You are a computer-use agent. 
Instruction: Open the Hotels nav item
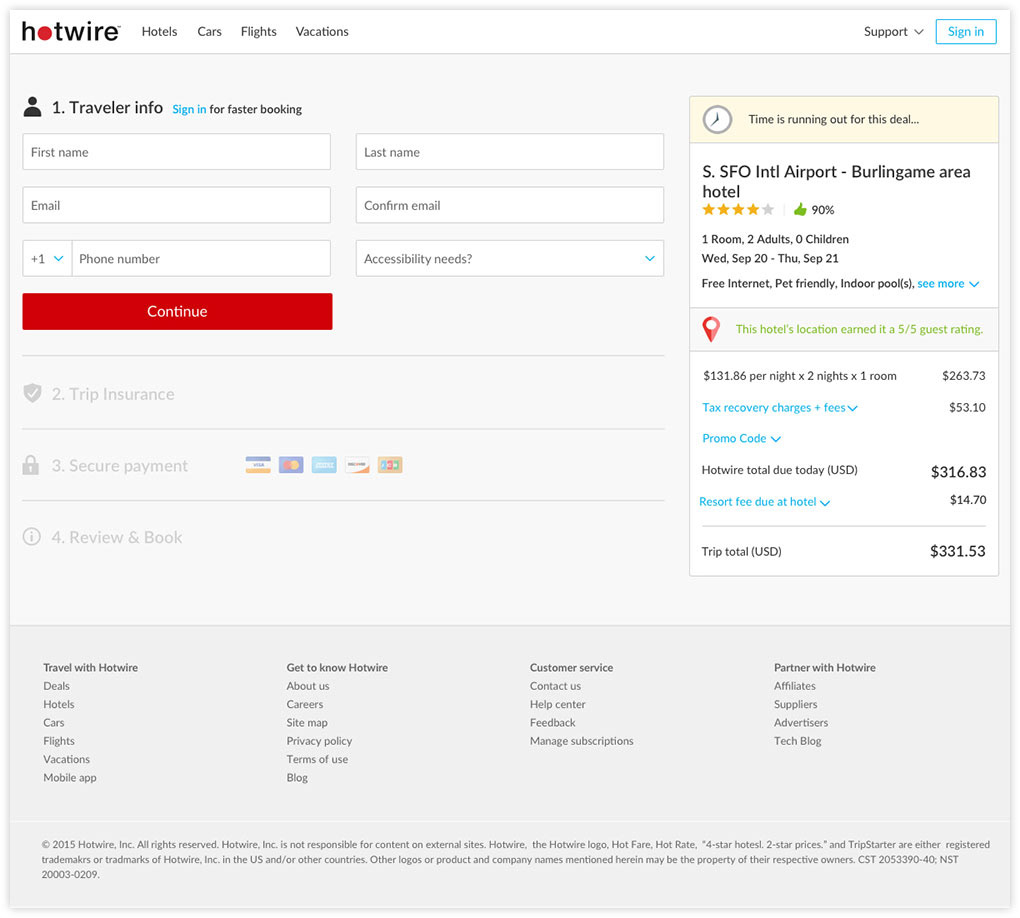(x=159, y=32)
